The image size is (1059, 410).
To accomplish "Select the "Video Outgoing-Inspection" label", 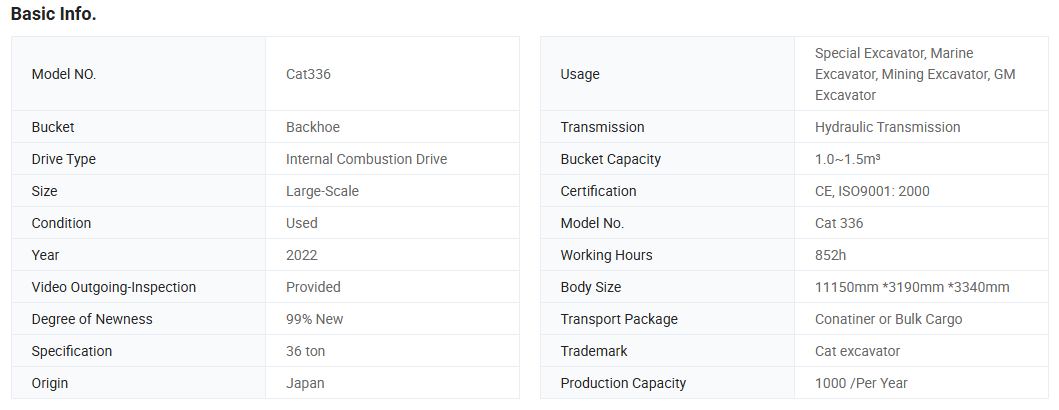I will tap(113, 287).
